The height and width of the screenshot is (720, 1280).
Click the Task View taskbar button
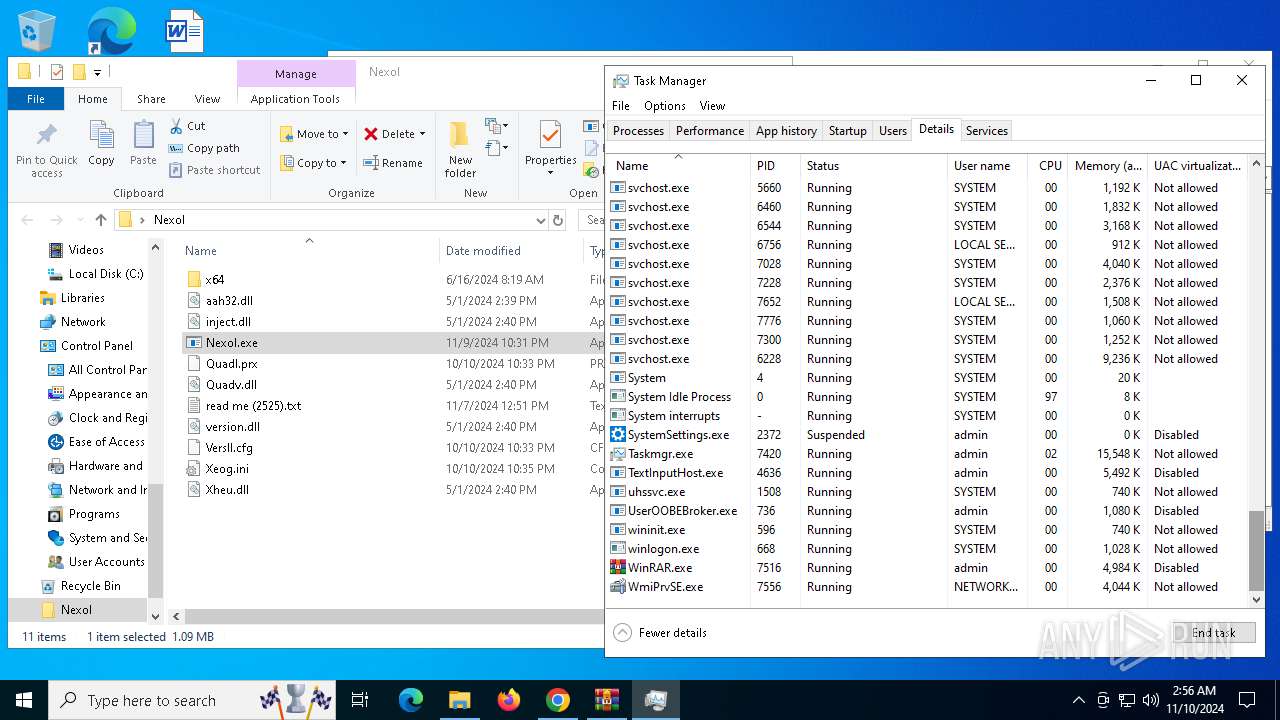[360, 700]
